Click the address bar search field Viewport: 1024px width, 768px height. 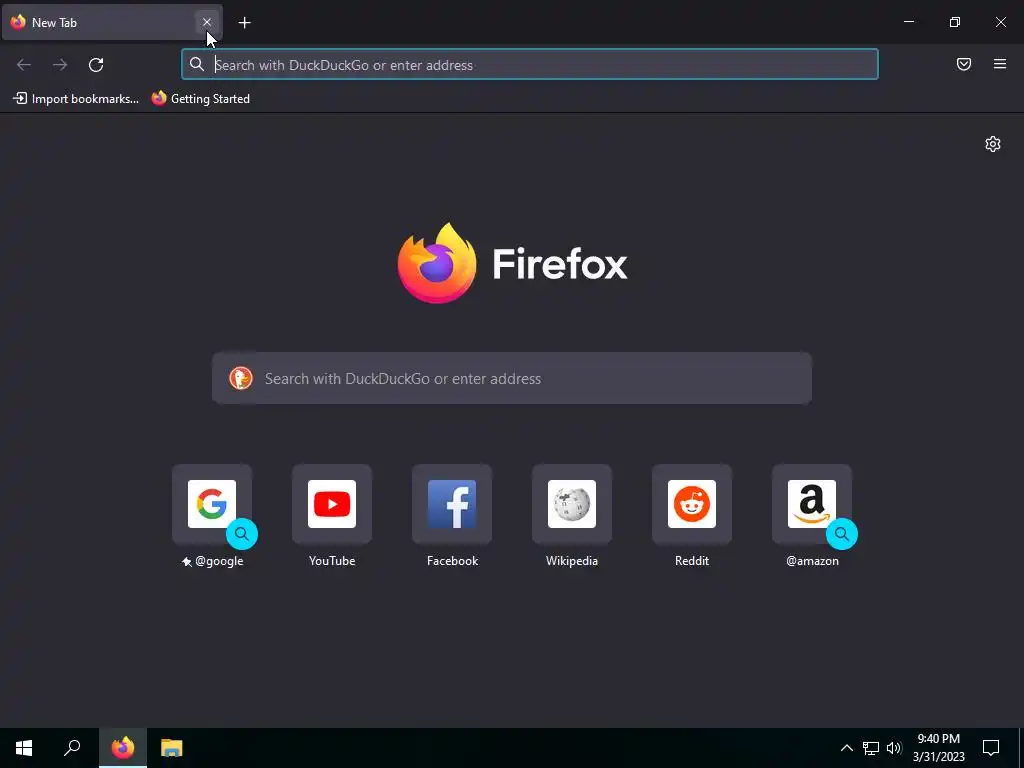[x=530, y=65]
